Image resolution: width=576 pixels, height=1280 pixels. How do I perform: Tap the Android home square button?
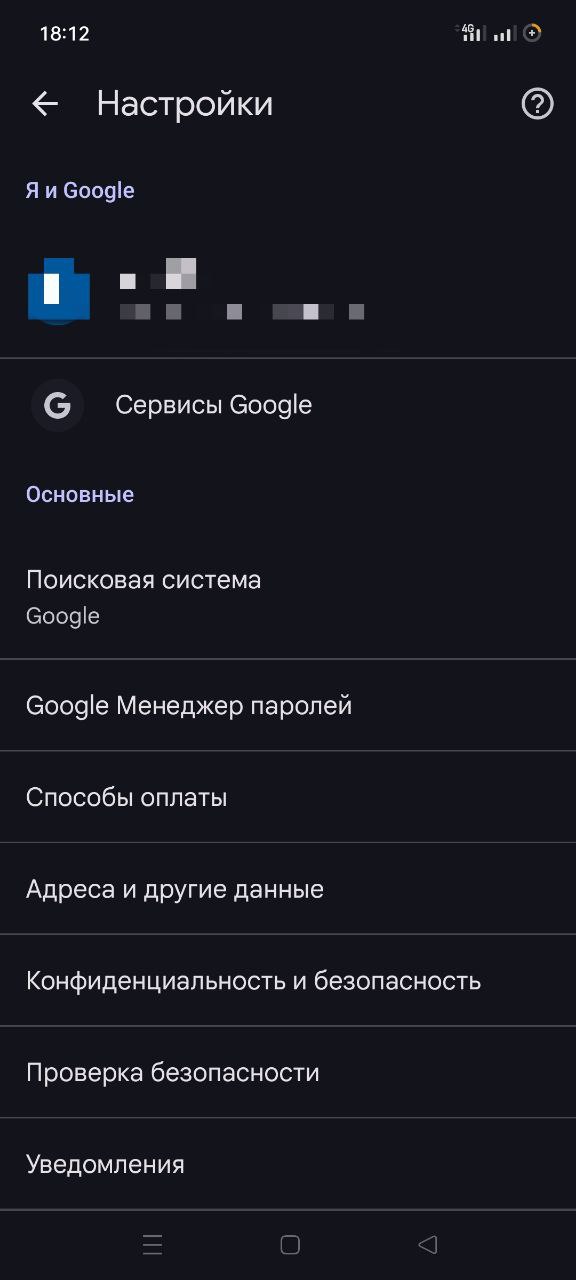(290, 1244)
